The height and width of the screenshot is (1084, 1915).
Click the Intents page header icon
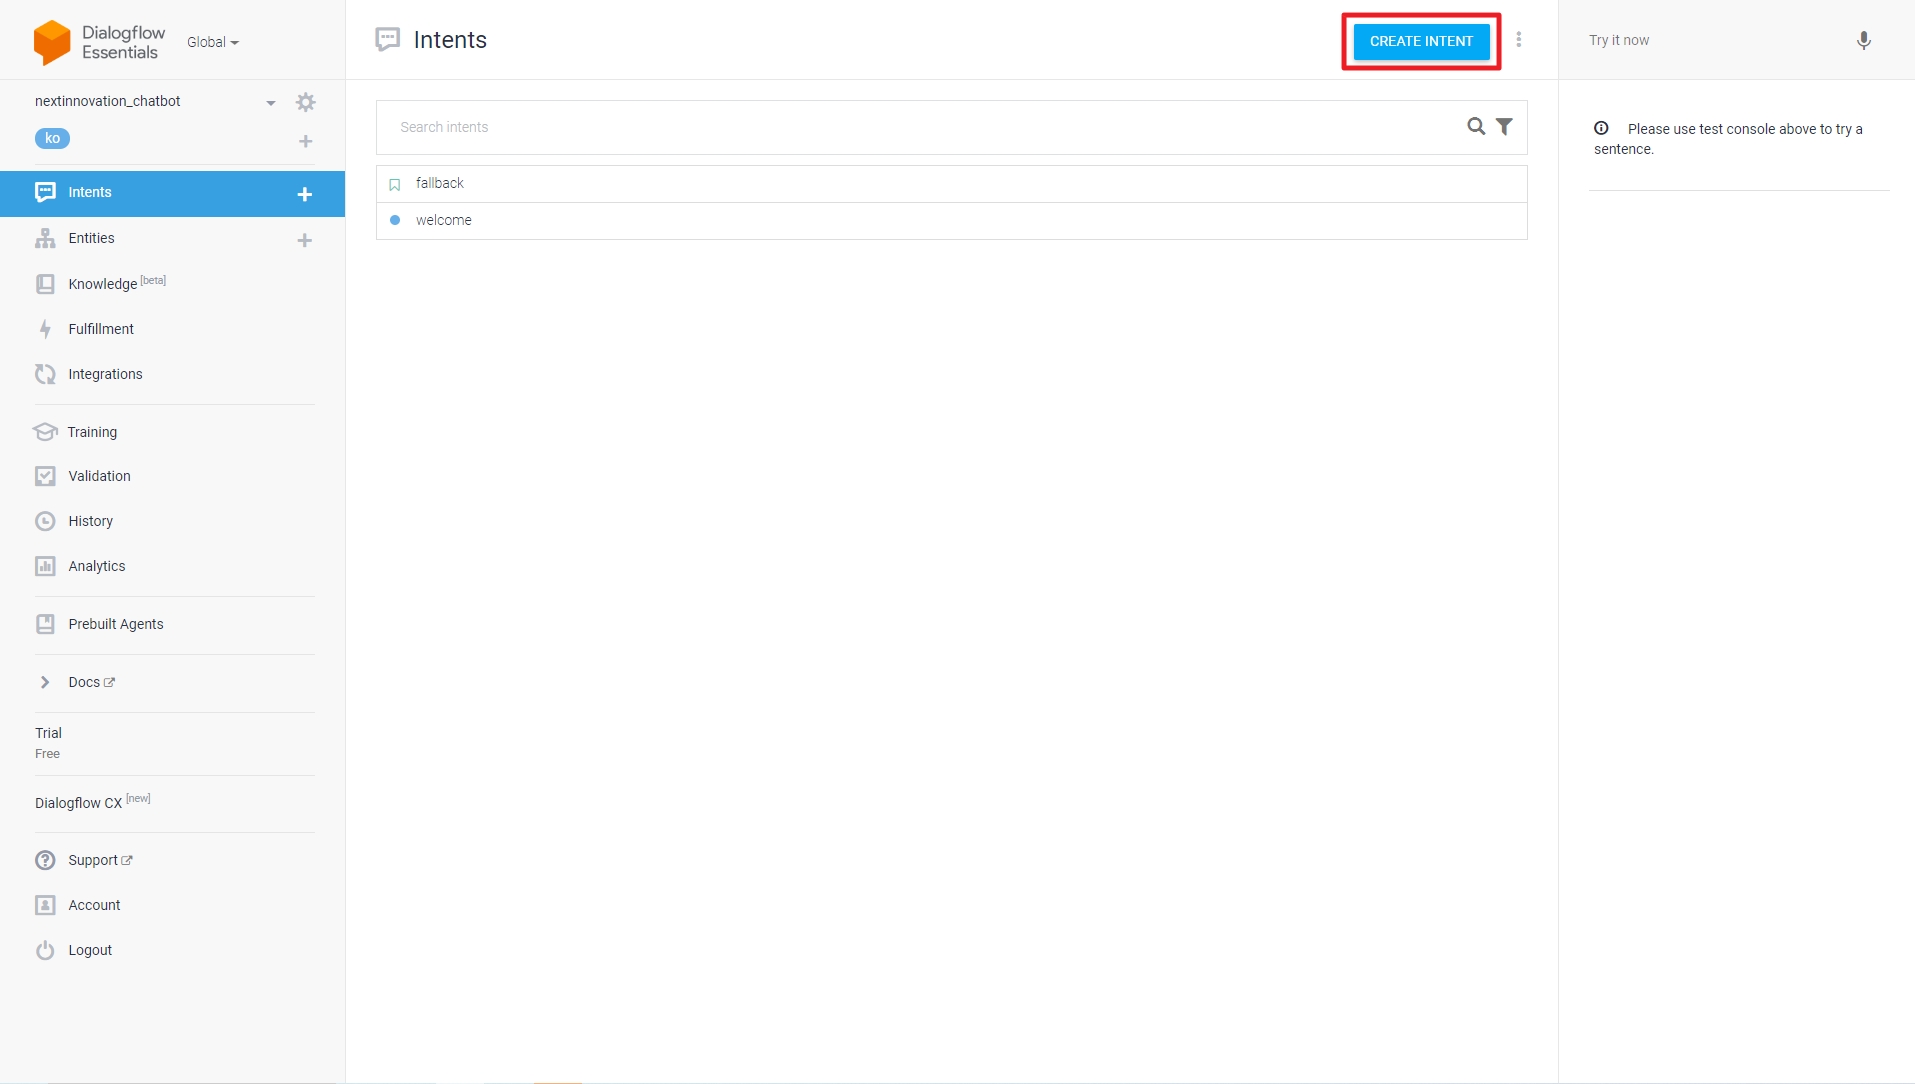click(x=387, y=40)
